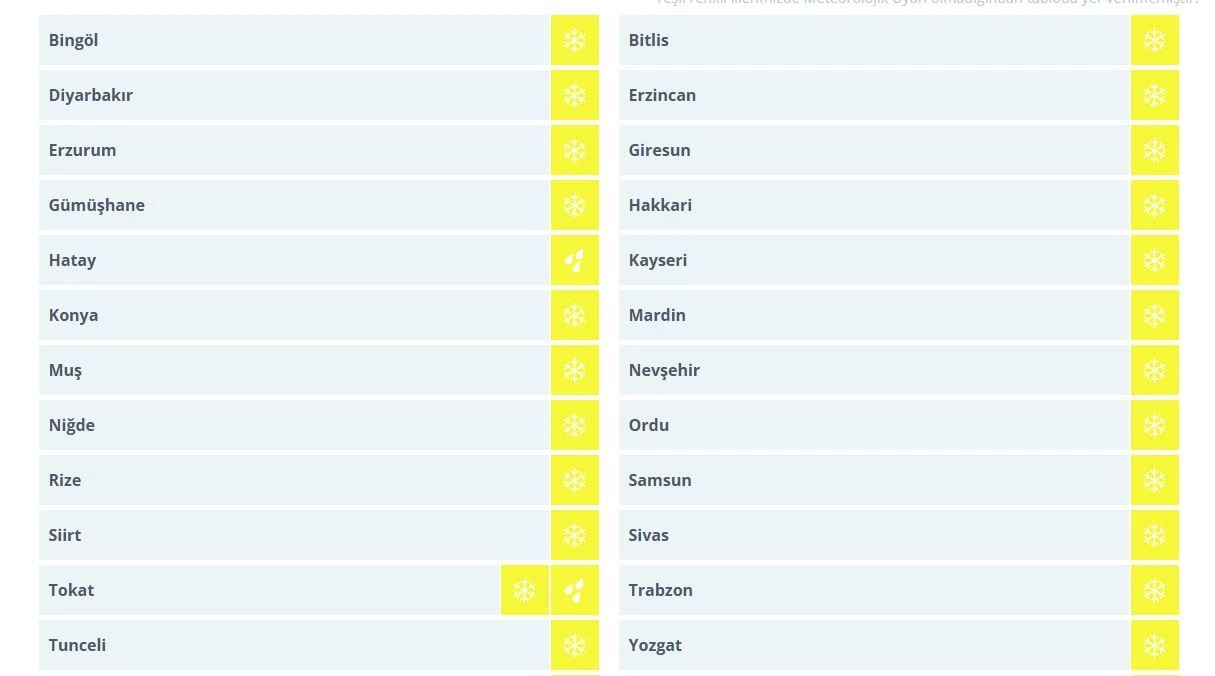Select Tokat's snowflake warning icon
Image resolution: width=1215 pixels, height=676 pixels.
click(x=525, y=591)
